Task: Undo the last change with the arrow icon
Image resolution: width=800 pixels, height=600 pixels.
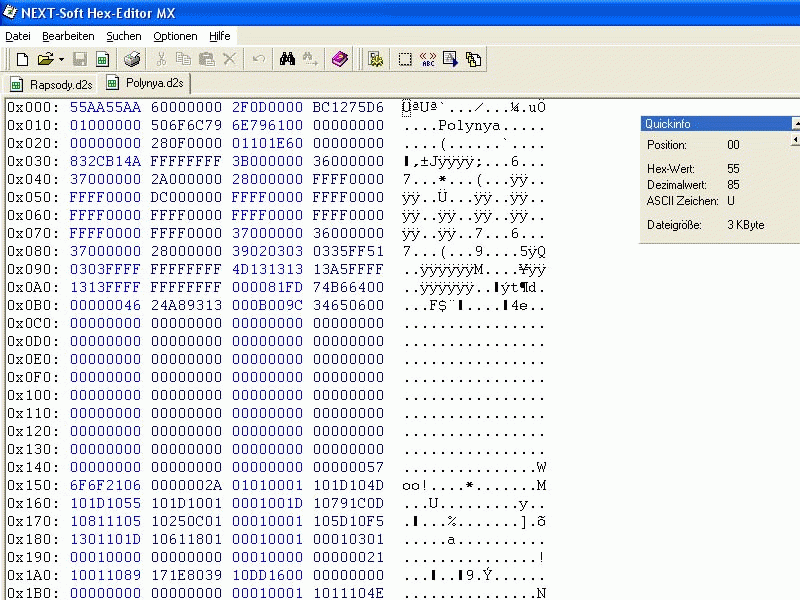Action: tap(259, 60)
